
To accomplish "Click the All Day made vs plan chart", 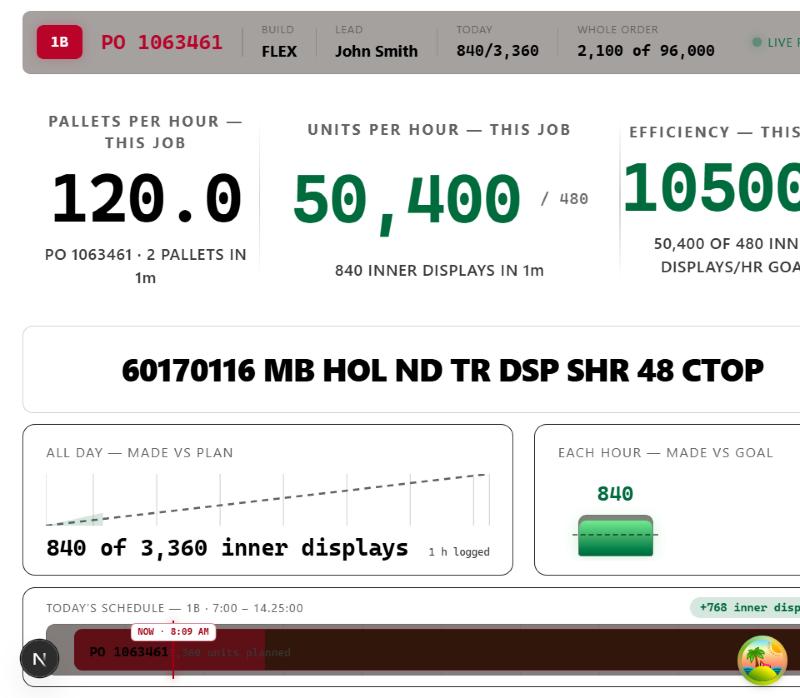I will point(268,500).
